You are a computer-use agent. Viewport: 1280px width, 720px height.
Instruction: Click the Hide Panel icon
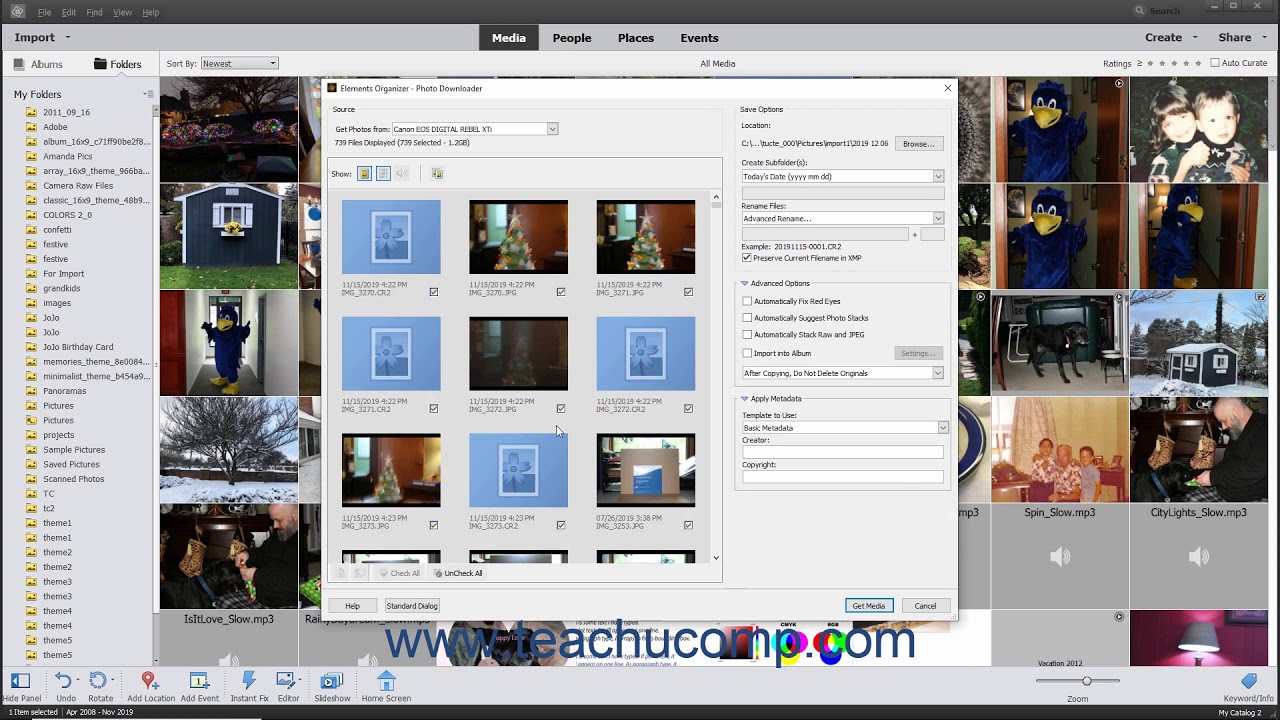(21, 681)
